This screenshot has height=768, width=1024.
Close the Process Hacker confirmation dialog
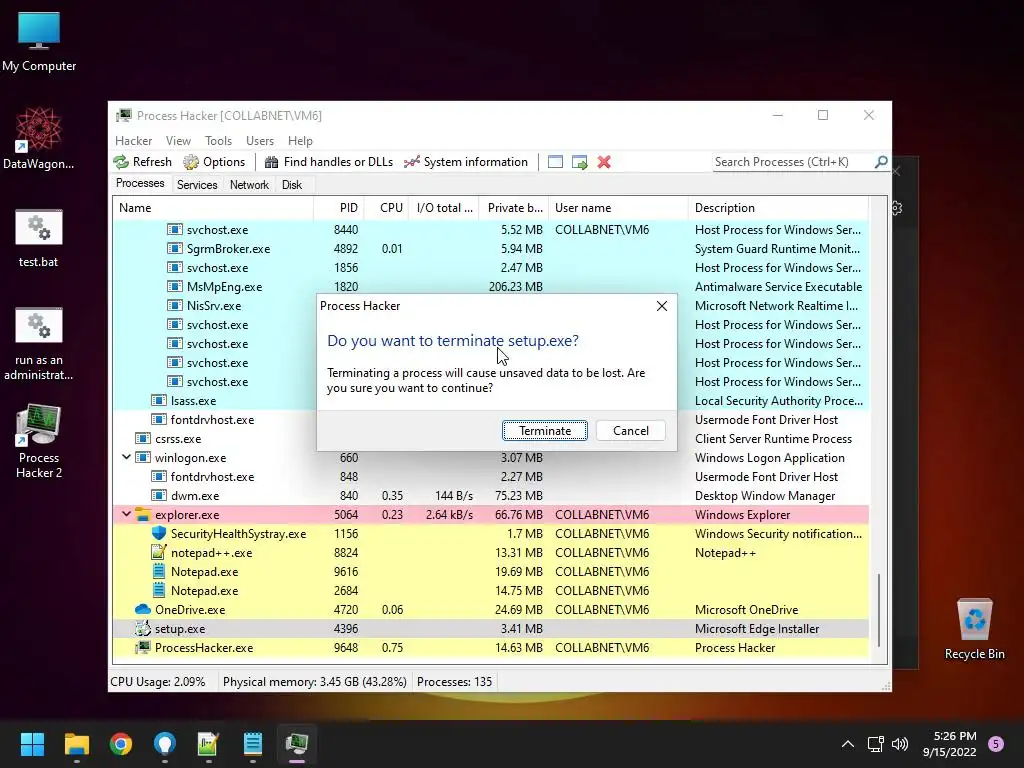[x=662, y=306]
